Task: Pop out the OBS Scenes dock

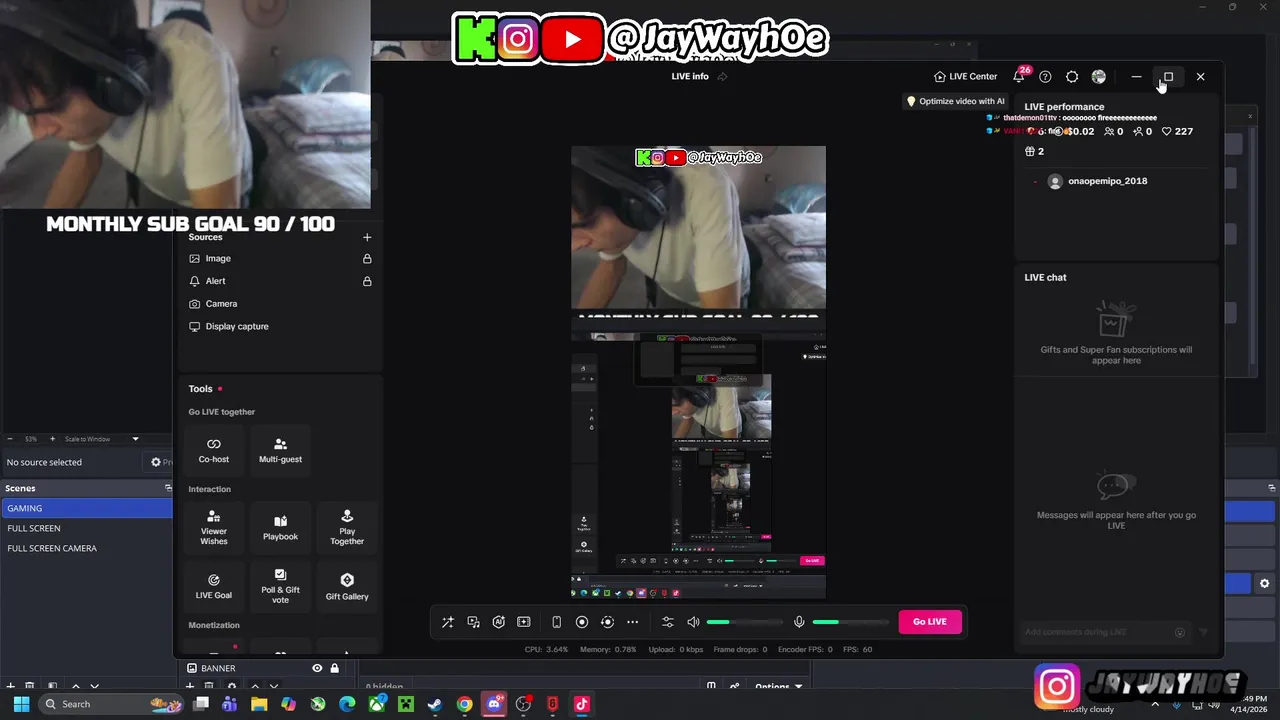Action: click(x=167, y=488)
